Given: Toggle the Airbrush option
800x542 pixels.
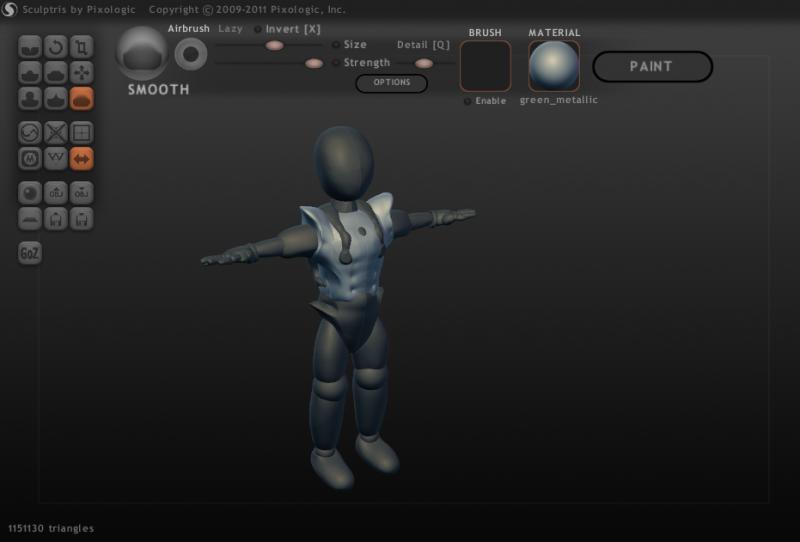Looking at the screenshot, I should (x=189, y=29).
